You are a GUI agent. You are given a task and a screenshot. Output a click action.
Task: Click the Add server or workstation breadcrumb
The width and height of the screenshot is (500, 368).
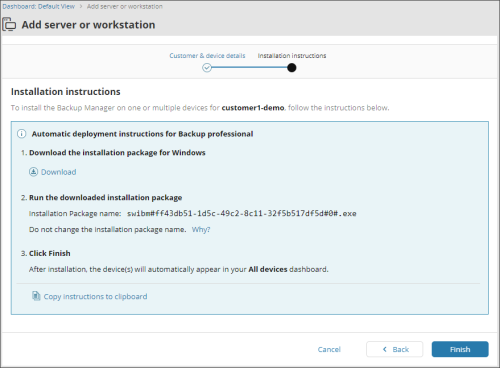pyautogui.click(x=125, y=6)
